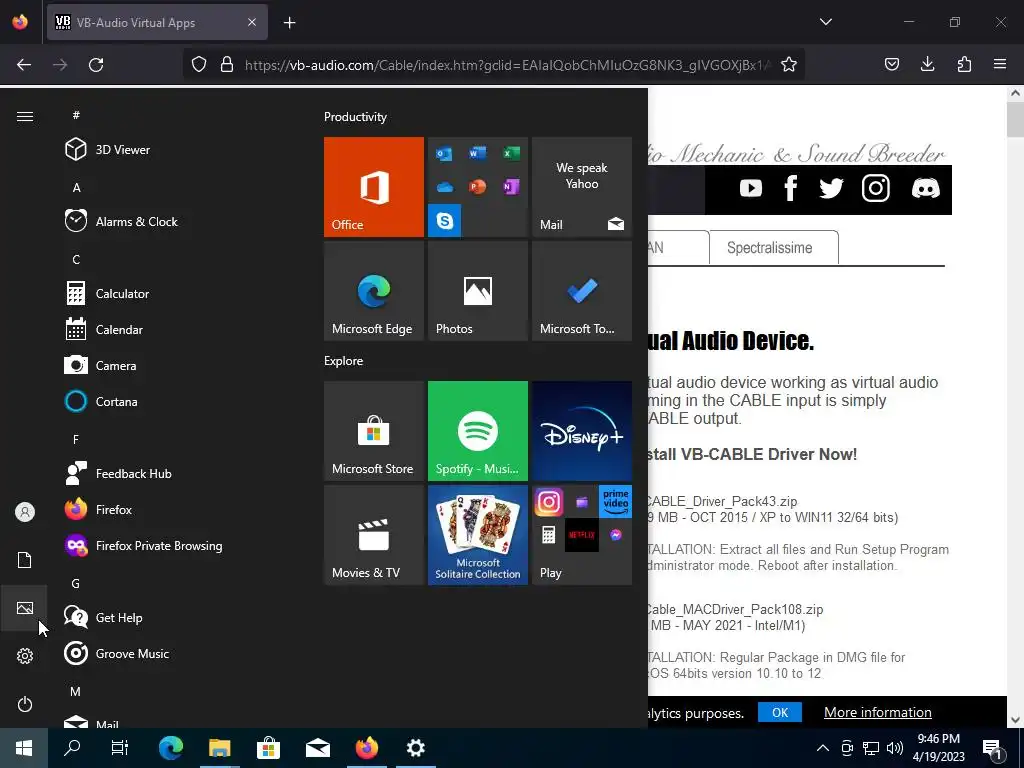Open the Mail tile
This screenshot has width=1024, height=768.
582,187
